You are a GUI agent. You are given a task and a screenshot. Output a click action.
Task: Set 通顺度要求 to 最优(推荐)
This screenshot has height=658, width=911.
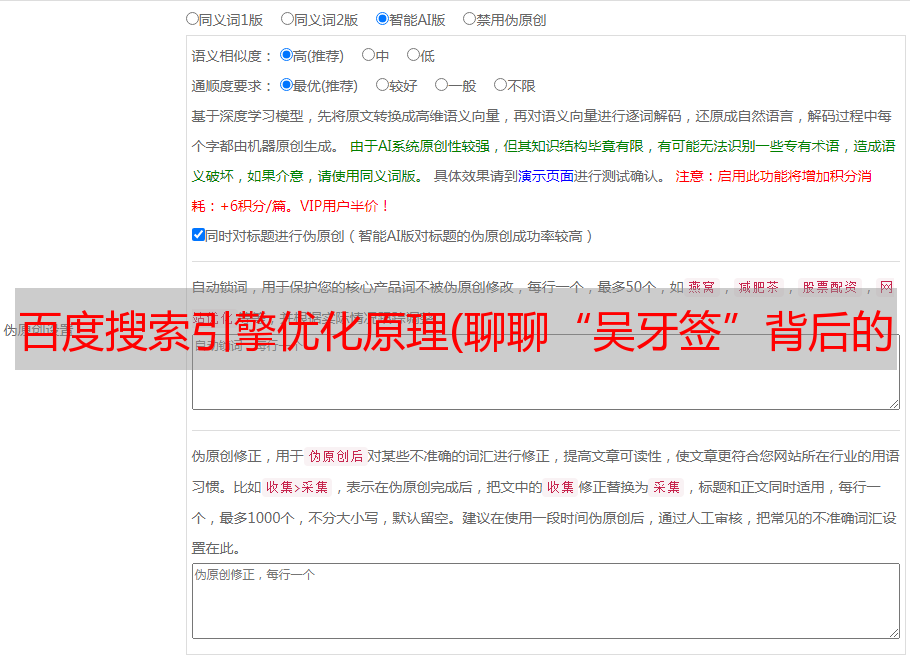[x=286, y=85]
